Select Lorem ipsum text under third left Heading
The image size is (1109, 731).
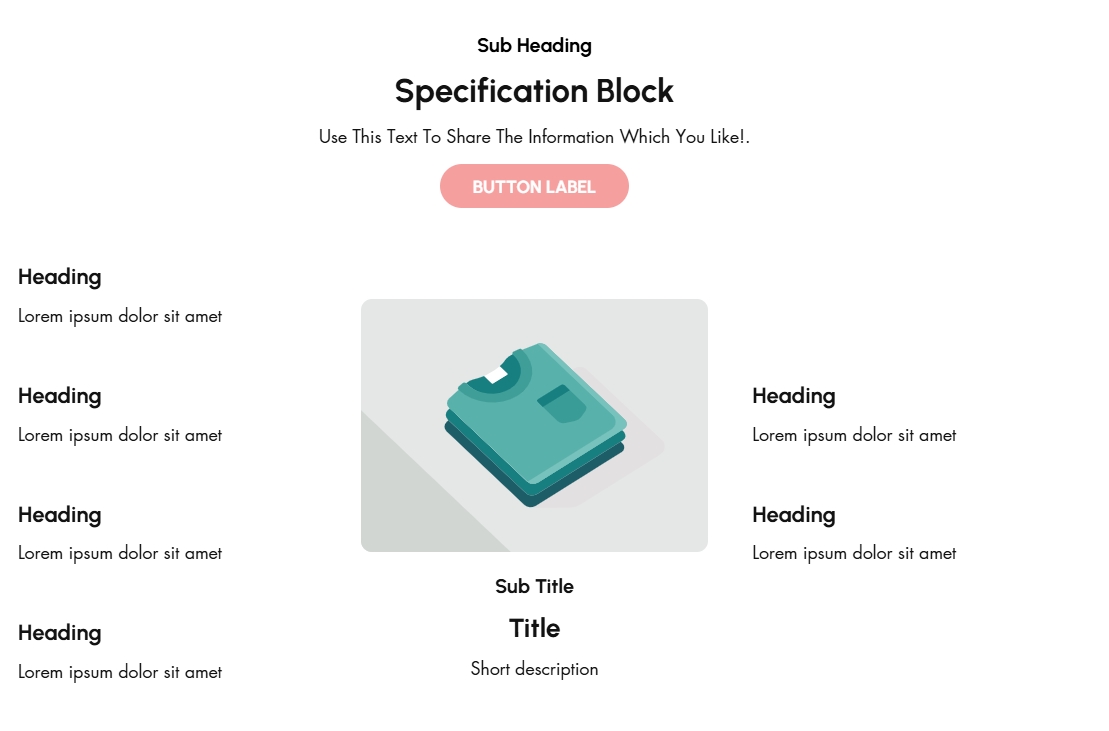point(120,554)
